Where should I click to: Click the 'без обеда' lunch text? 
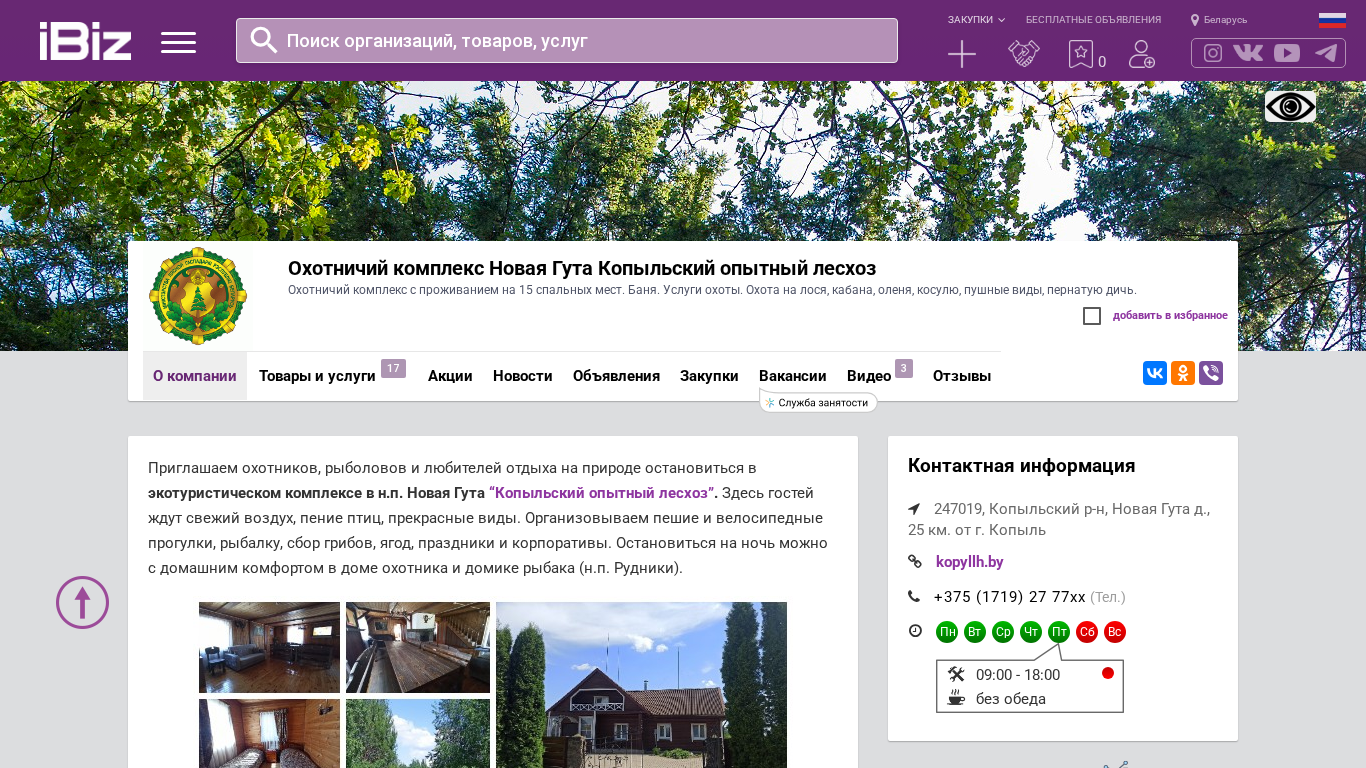tap(1011, 699)
